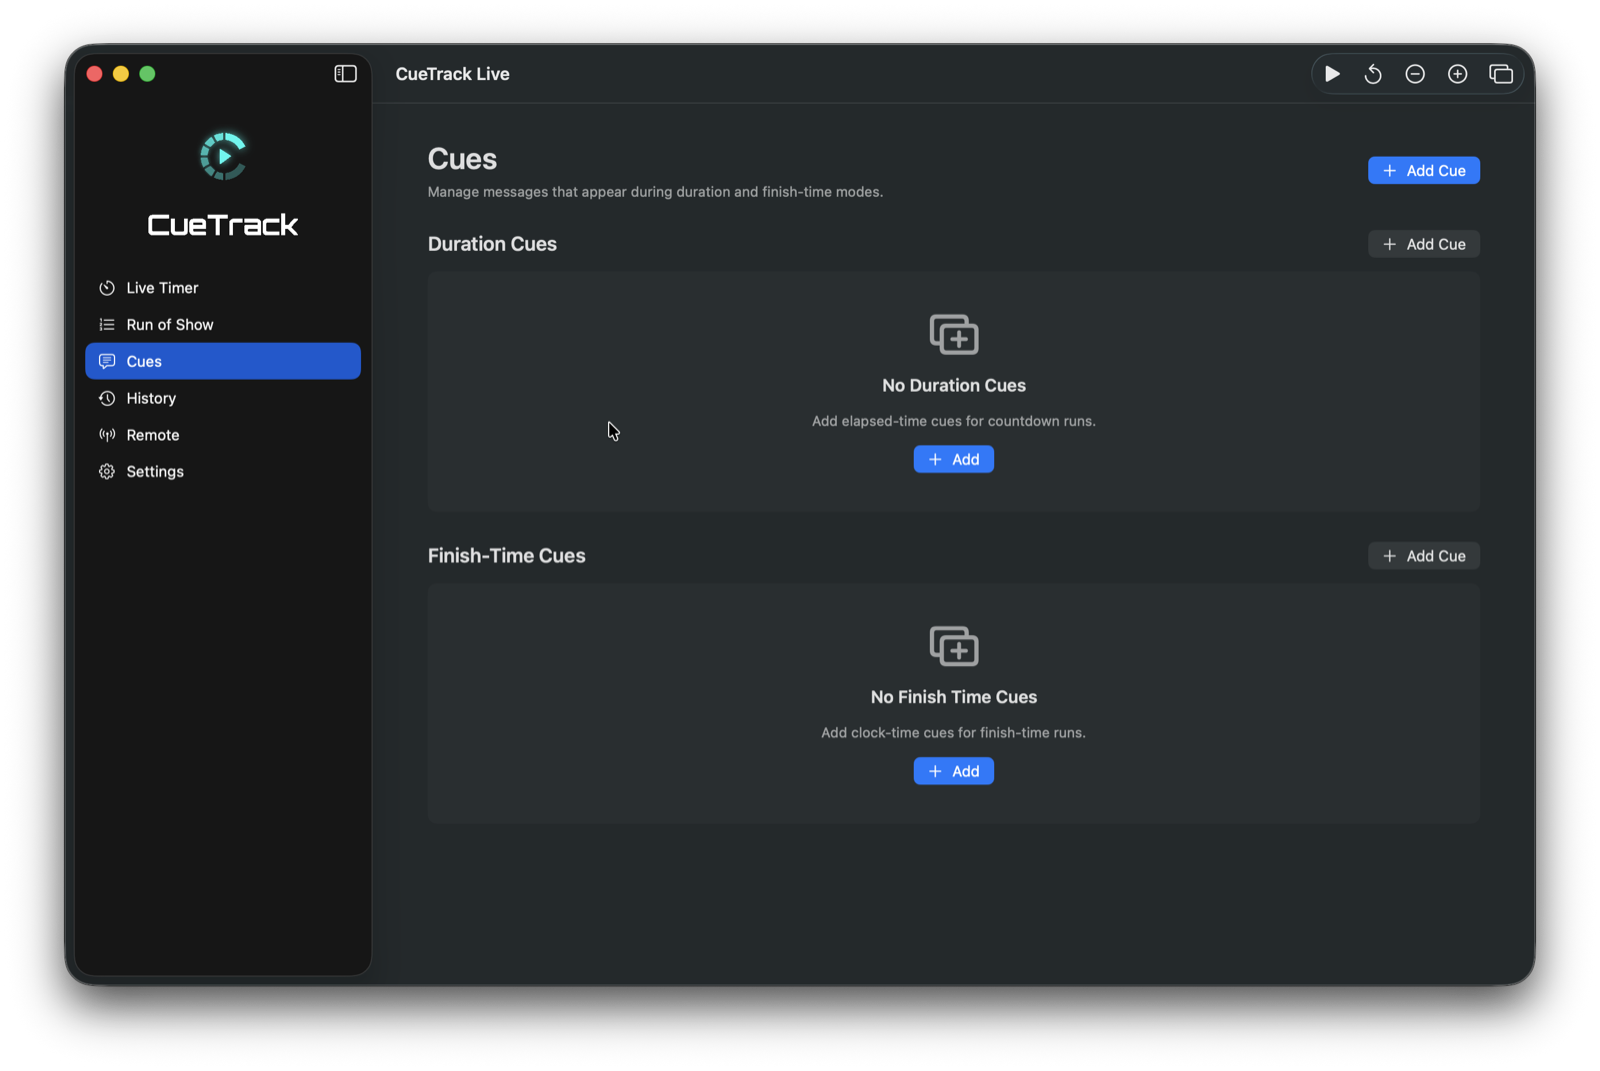Click the CueTrack wordmark in sidebar
This screenshot has height=1071, width=1600.
tap(223, 225)
